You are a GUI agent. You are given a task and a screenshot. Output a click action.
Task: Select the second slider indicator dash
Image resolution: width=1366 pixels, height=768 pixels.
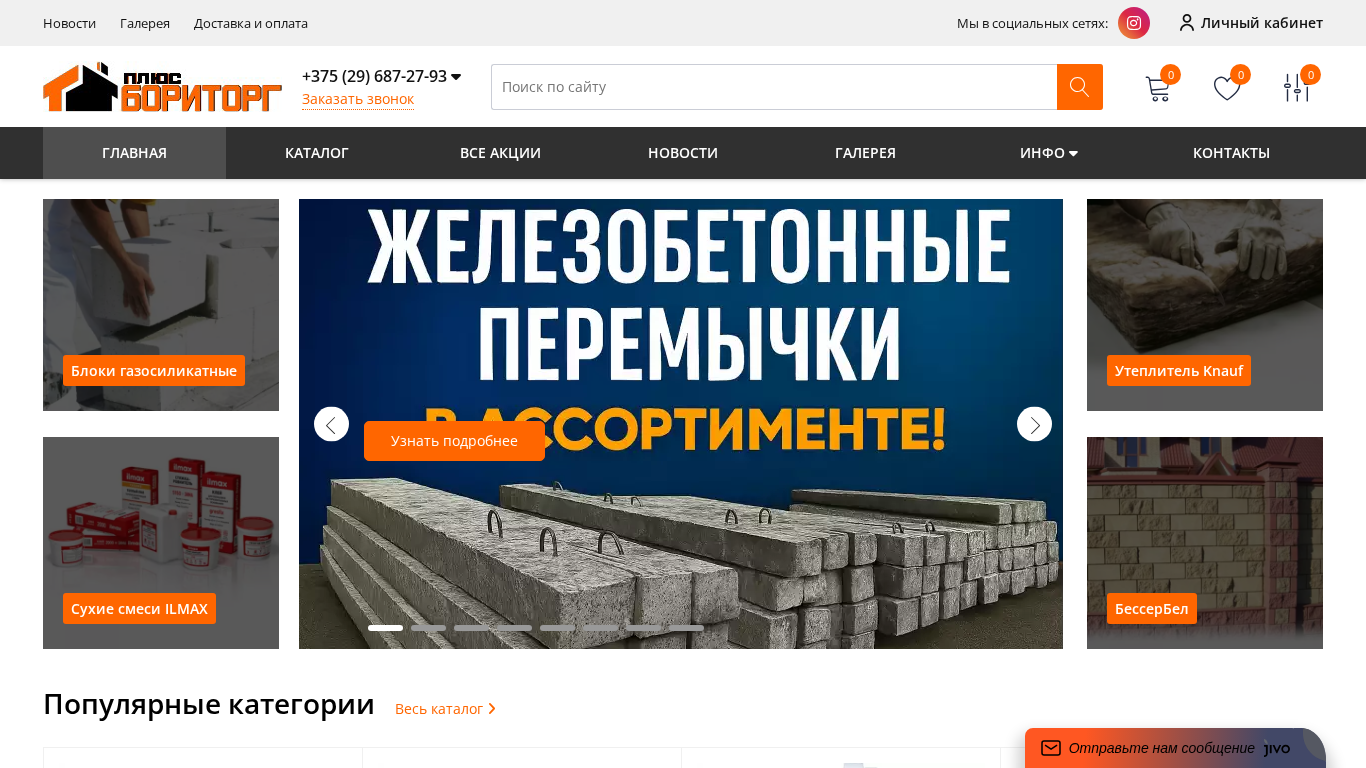428,628
